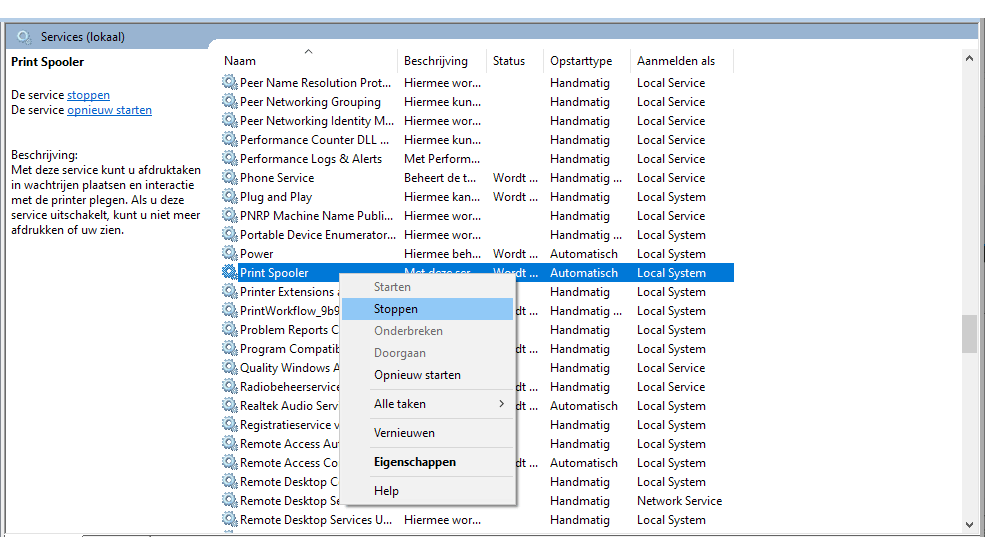Select the Performance Logs & Alerts row
The image size is (985, 554).
[477, 159]
